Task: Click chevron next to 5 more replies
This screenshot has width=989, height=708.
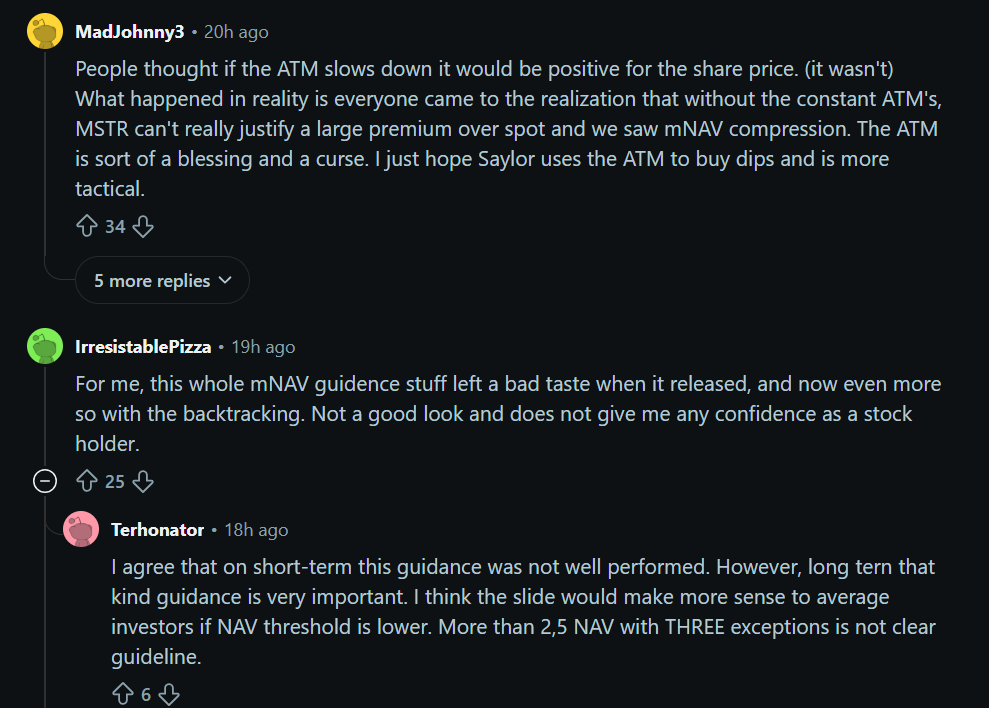Action: point(224,281)
